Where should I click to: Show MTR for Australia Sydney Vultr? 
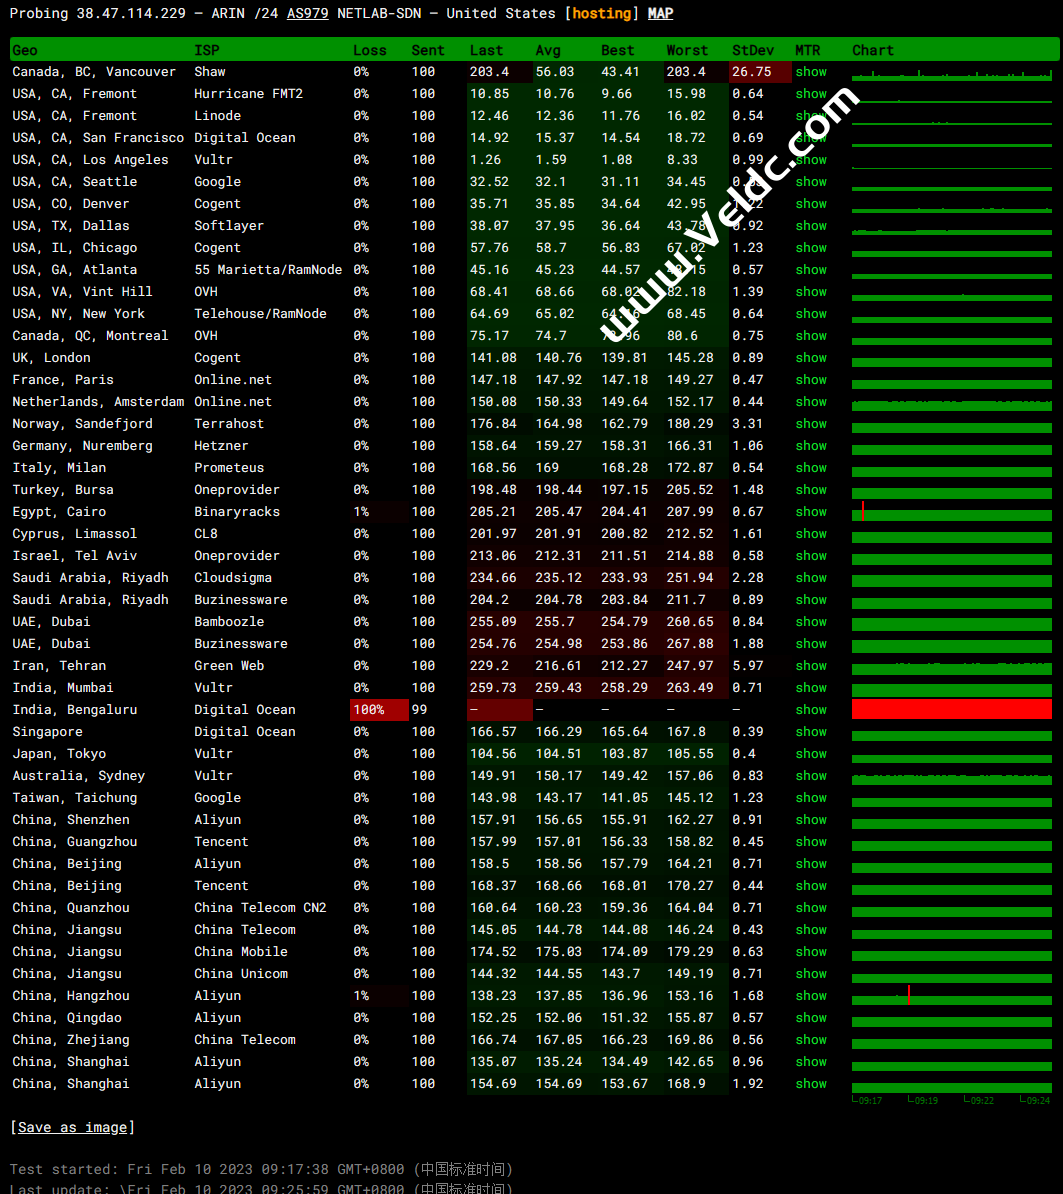click(811, 776)
